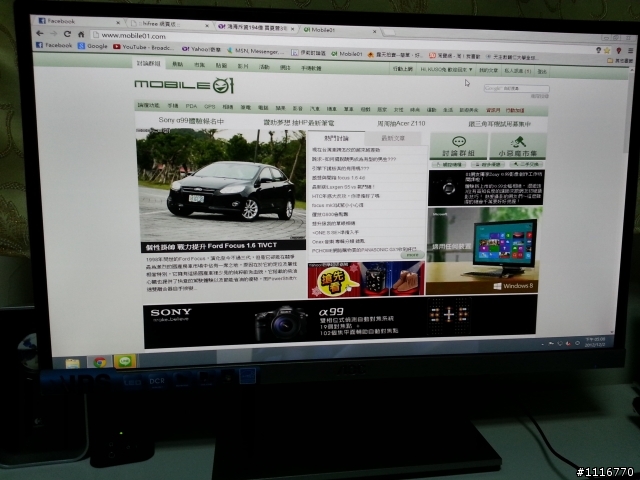The width and height of the screenshot is (640, 480).
Task: Click the 小惡魔市集 gavel icon button
Action: point(518,146)
